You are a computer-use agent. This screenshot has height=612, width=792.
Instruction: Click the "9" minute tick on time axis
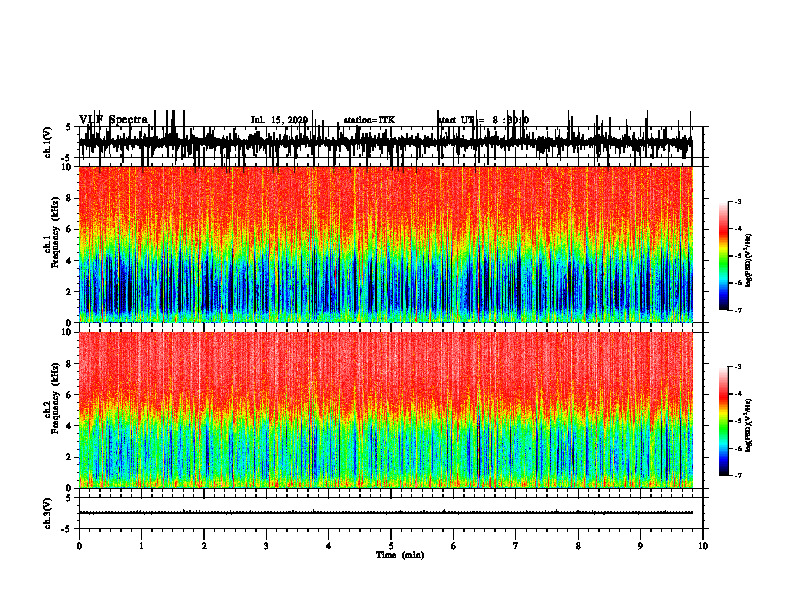[x=640, y=546]
